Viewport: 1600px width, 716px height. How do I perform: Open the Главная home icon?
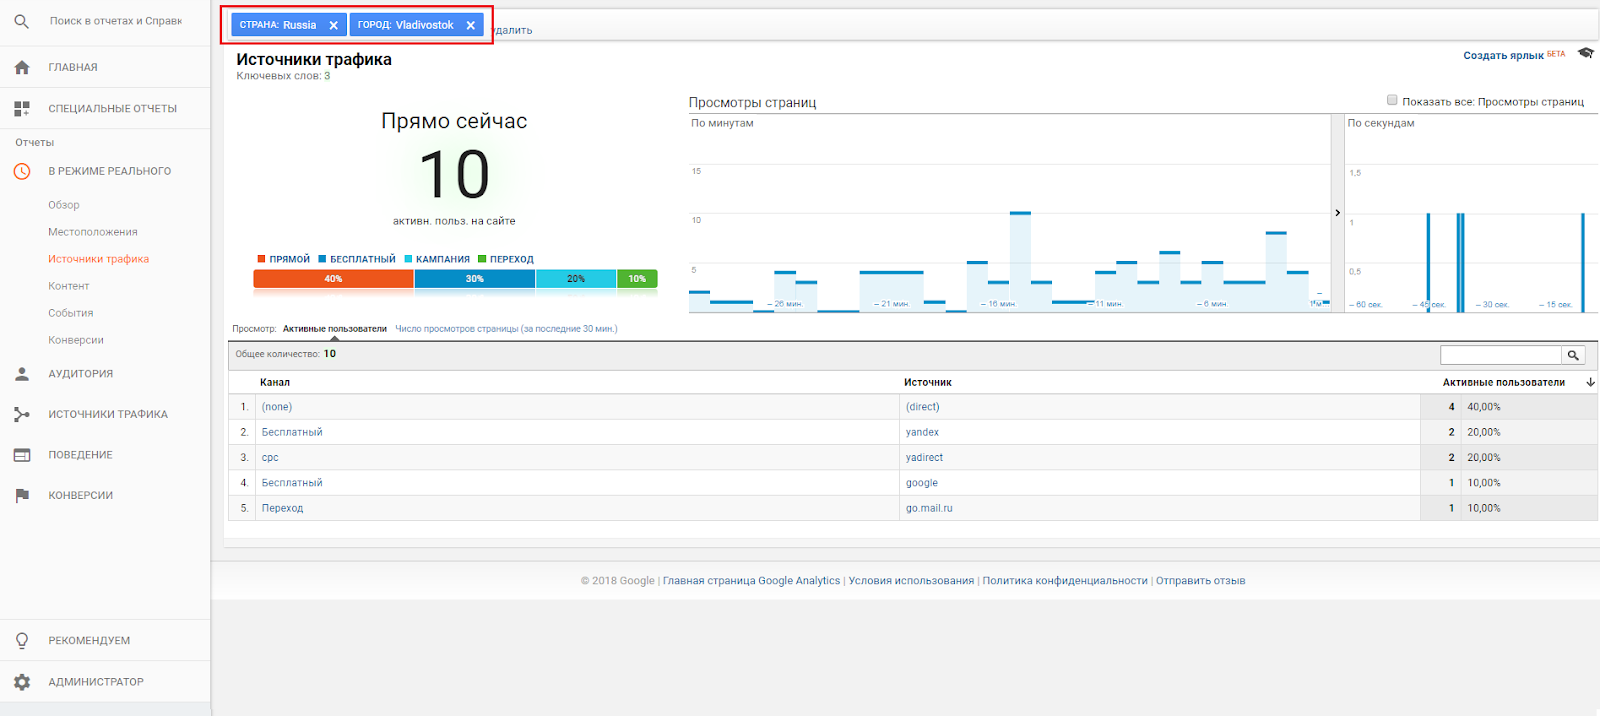coord(22,67)
